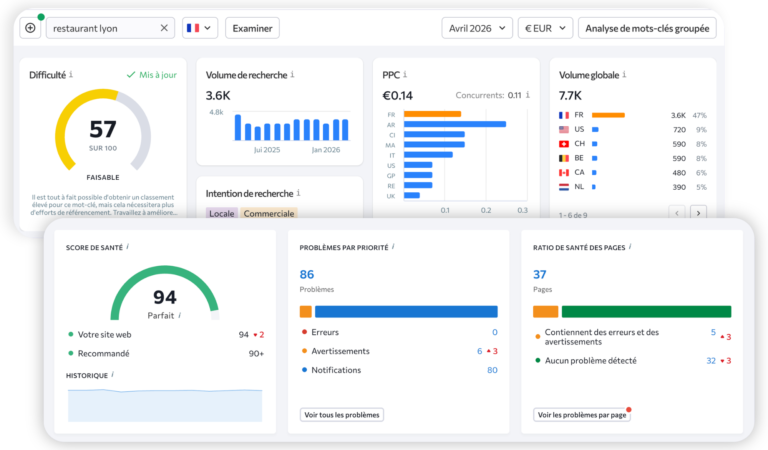Click the PPC value €0.14
This screenshot has width=768, height=450.
point(397,95)
